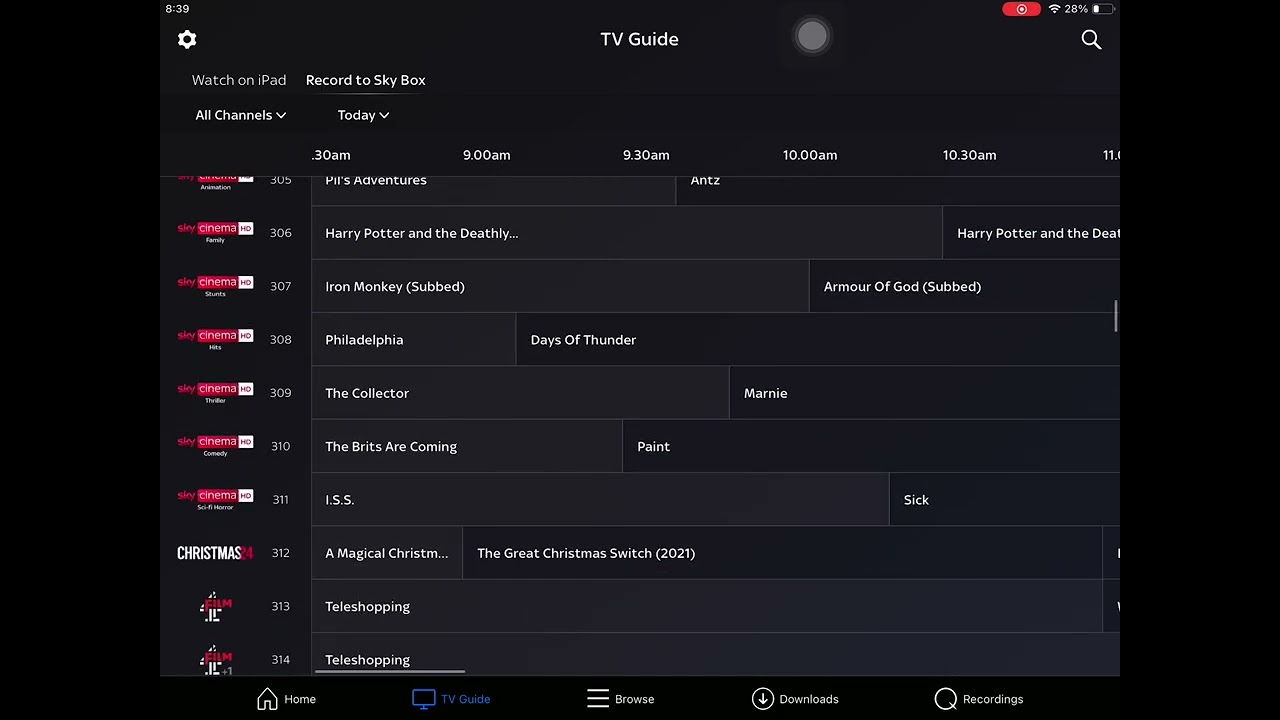1280x720 pixels.
Task: Open Marnie programme on channel 309
Action: 925,393
